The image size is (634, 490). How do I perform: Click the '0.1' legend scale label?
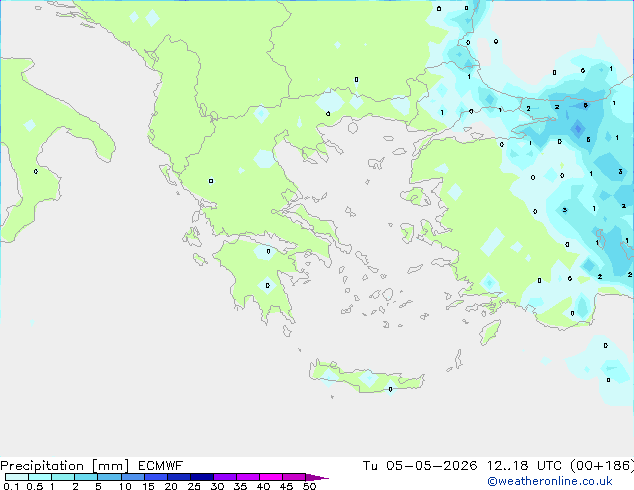(x=11, y=486)
